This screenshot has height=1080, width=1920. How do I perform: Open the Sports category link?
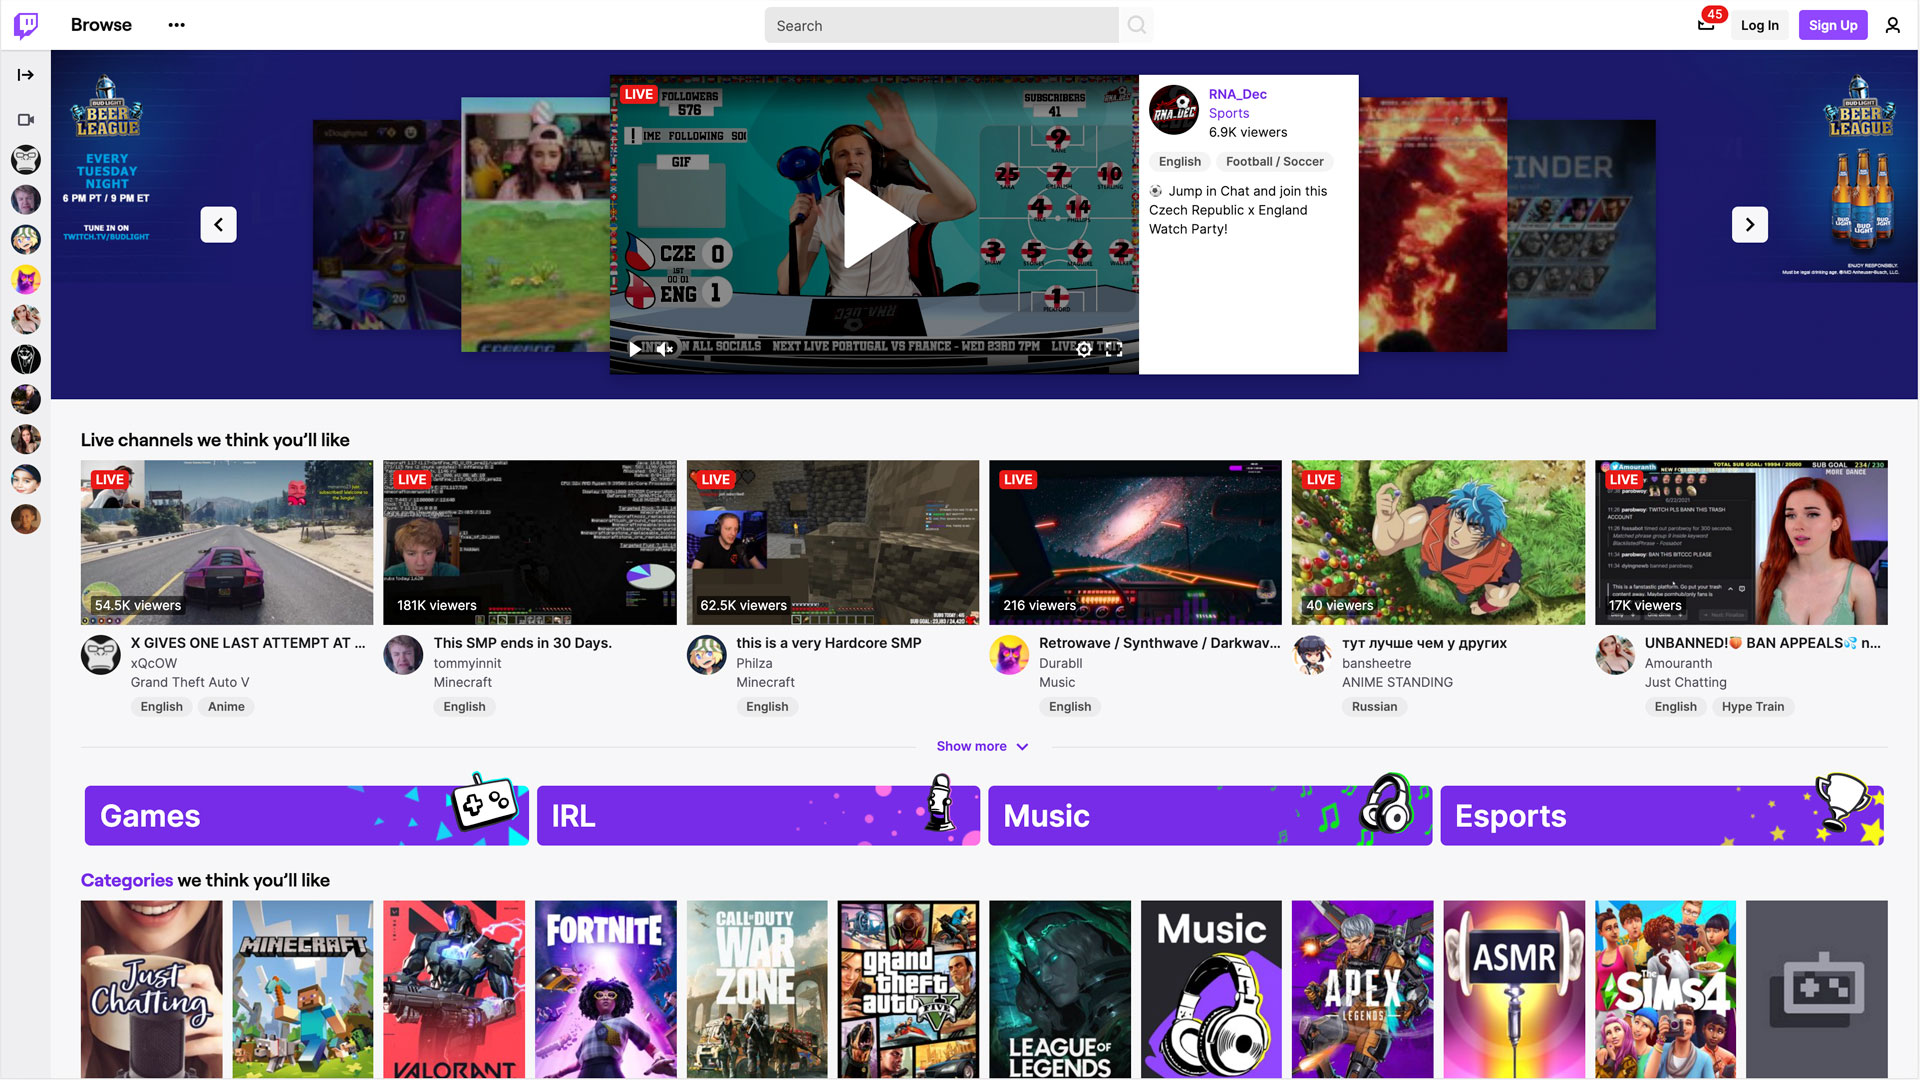tap(1229, 113)
